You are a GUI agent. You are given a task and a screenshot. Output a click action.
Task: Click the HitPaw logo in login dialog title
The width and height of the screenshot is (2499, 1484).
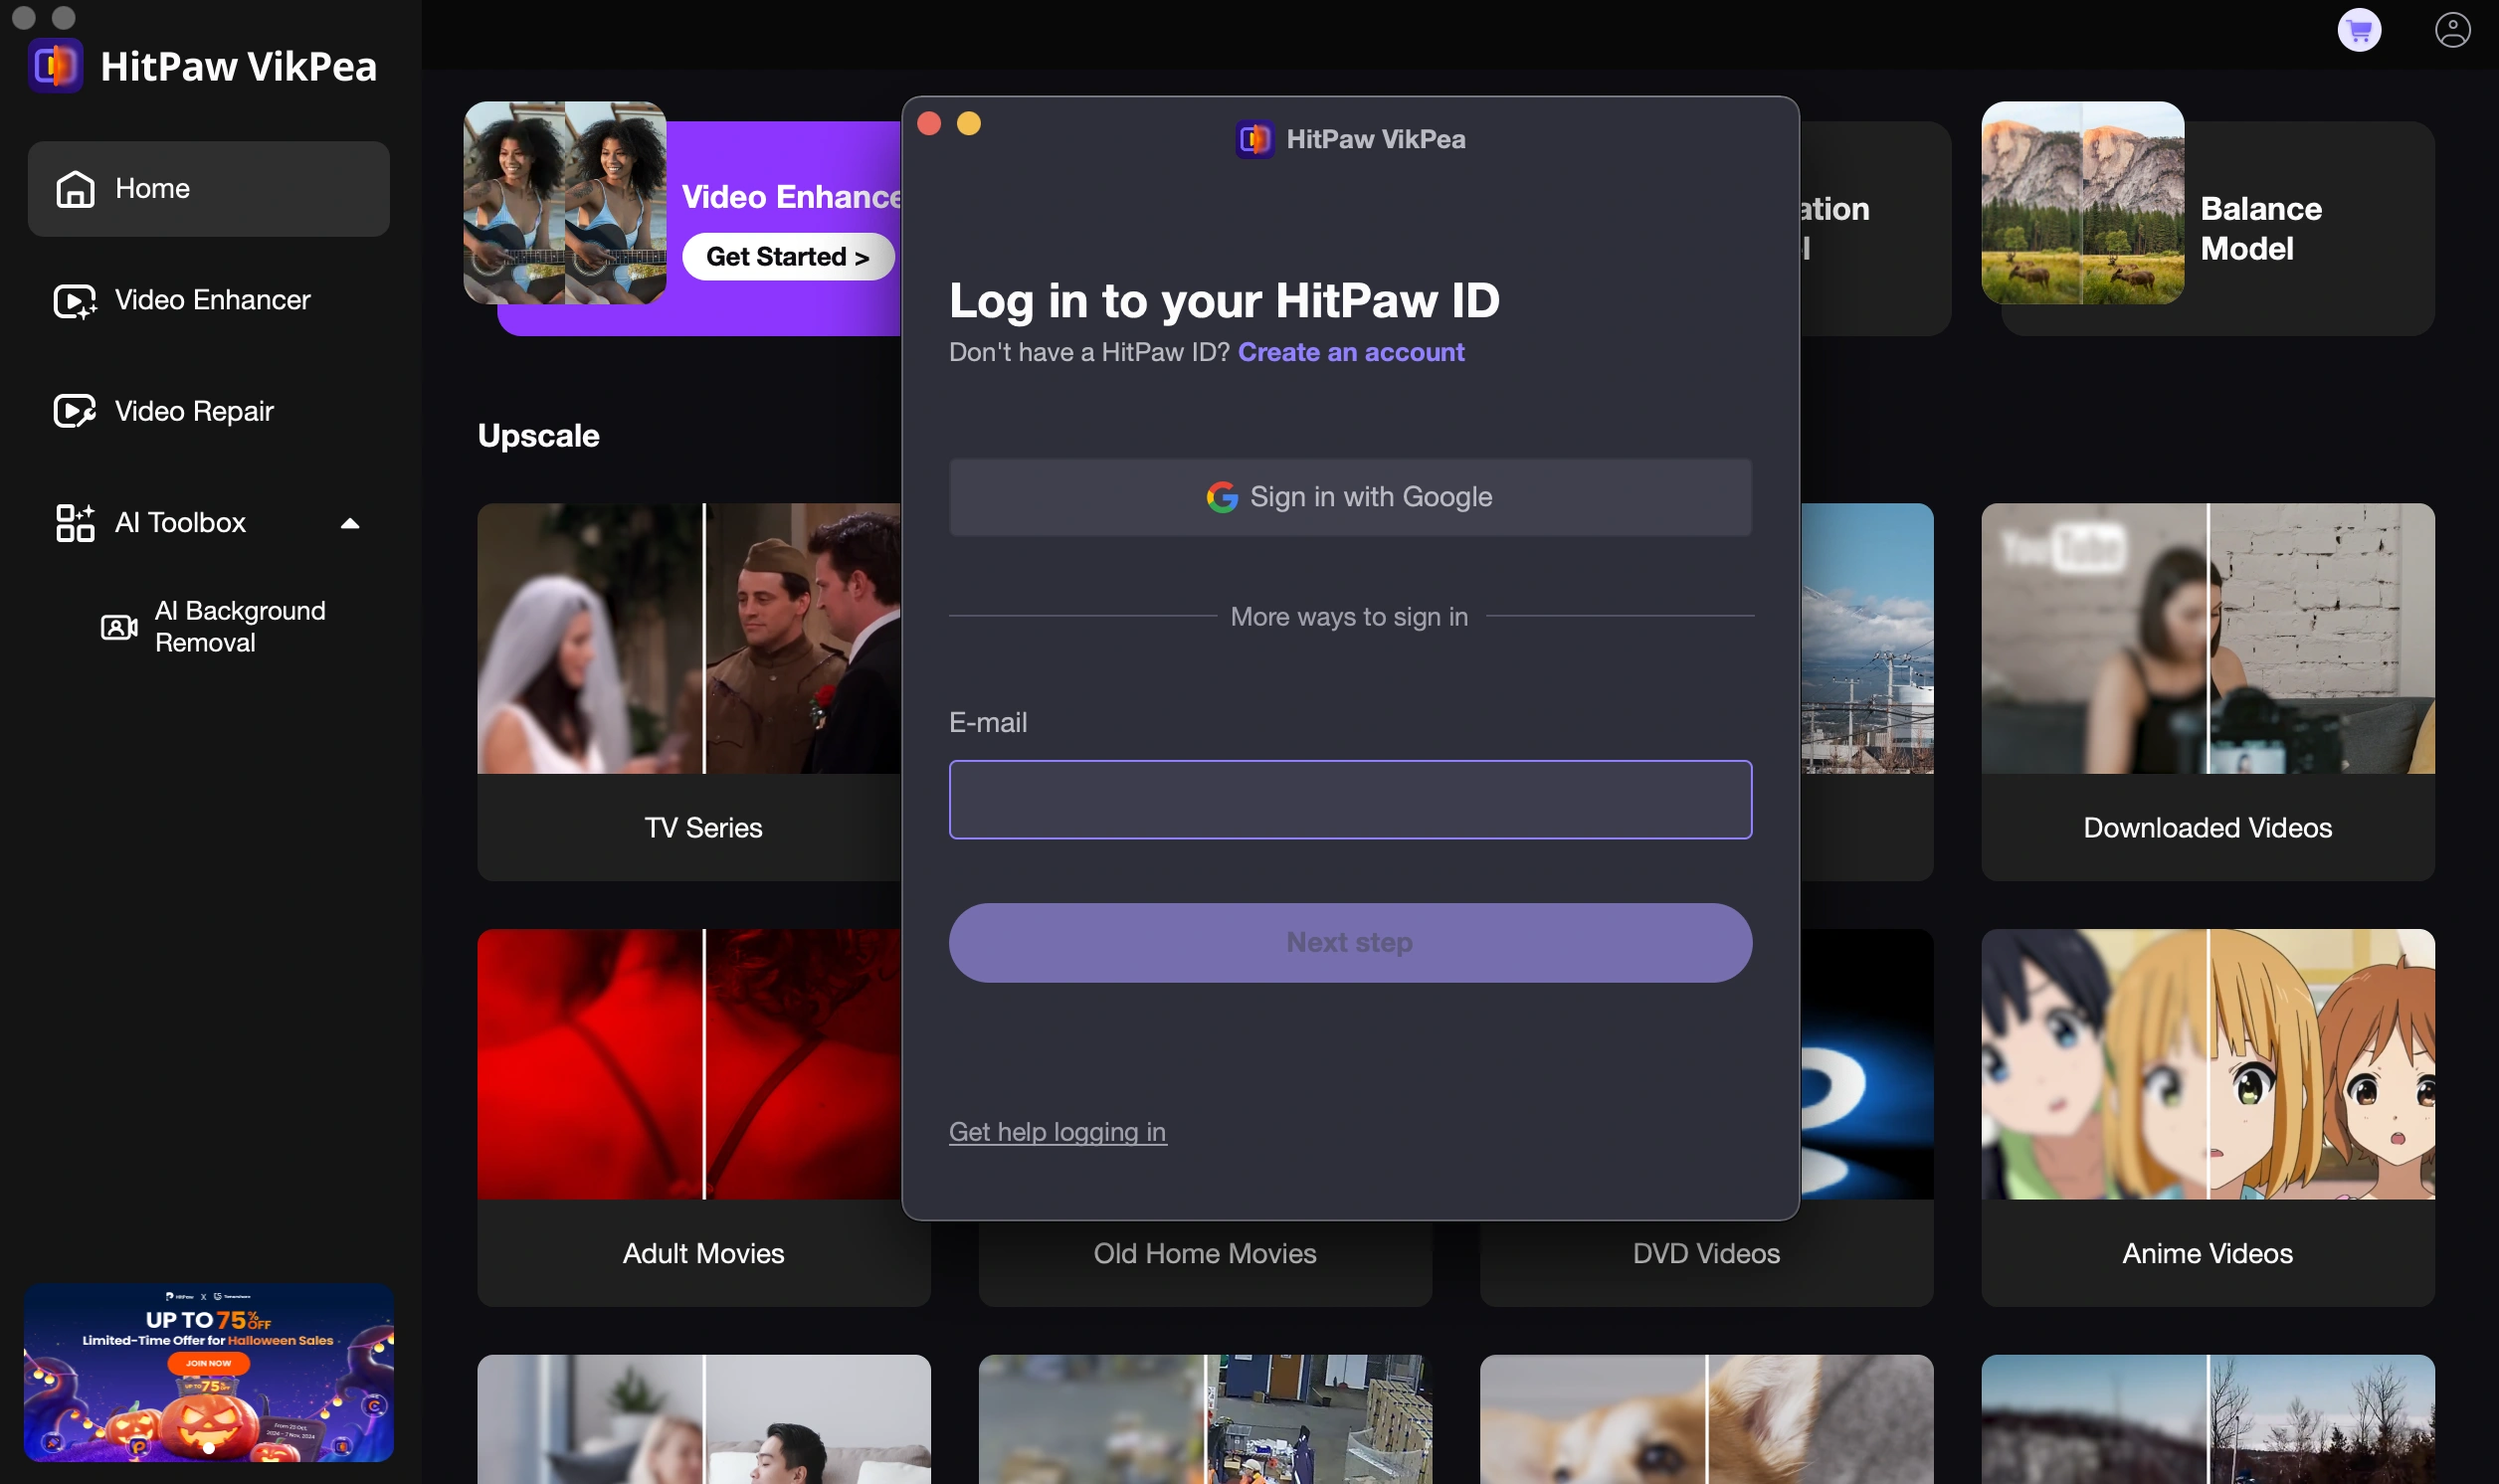[x=1254, y=139]
